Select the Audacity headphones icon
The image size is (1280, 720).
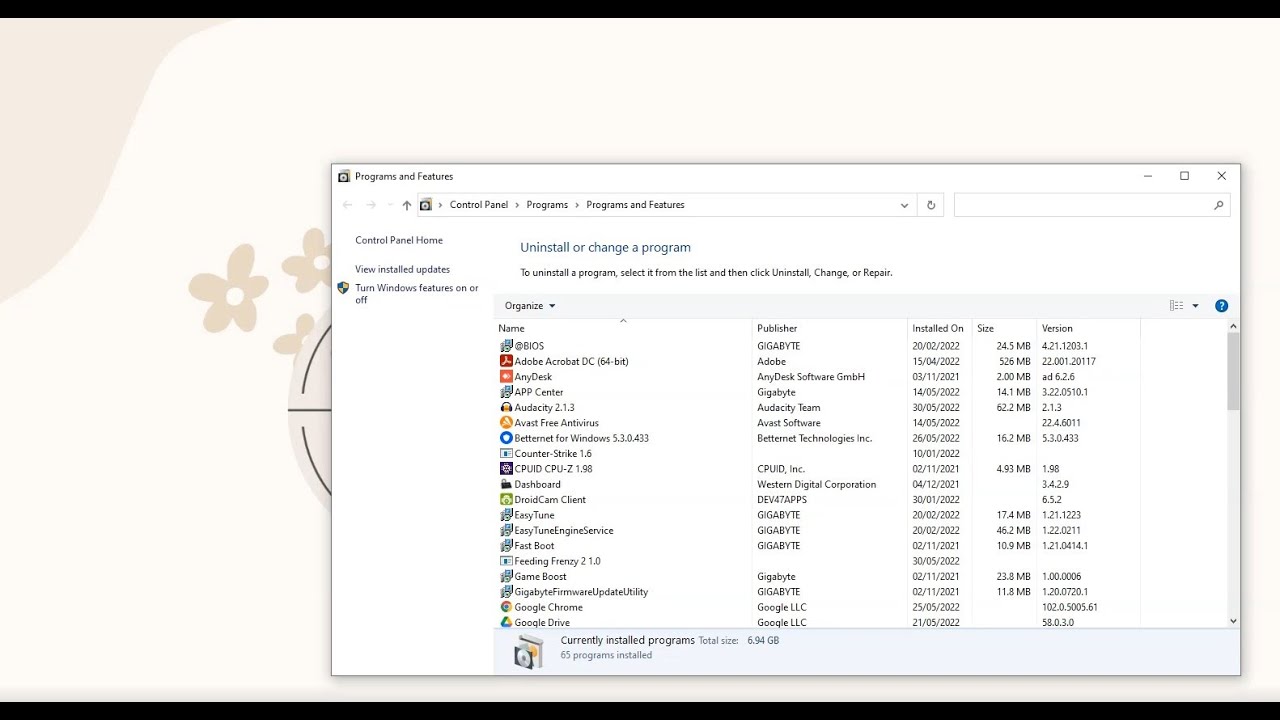click(506, 407)
